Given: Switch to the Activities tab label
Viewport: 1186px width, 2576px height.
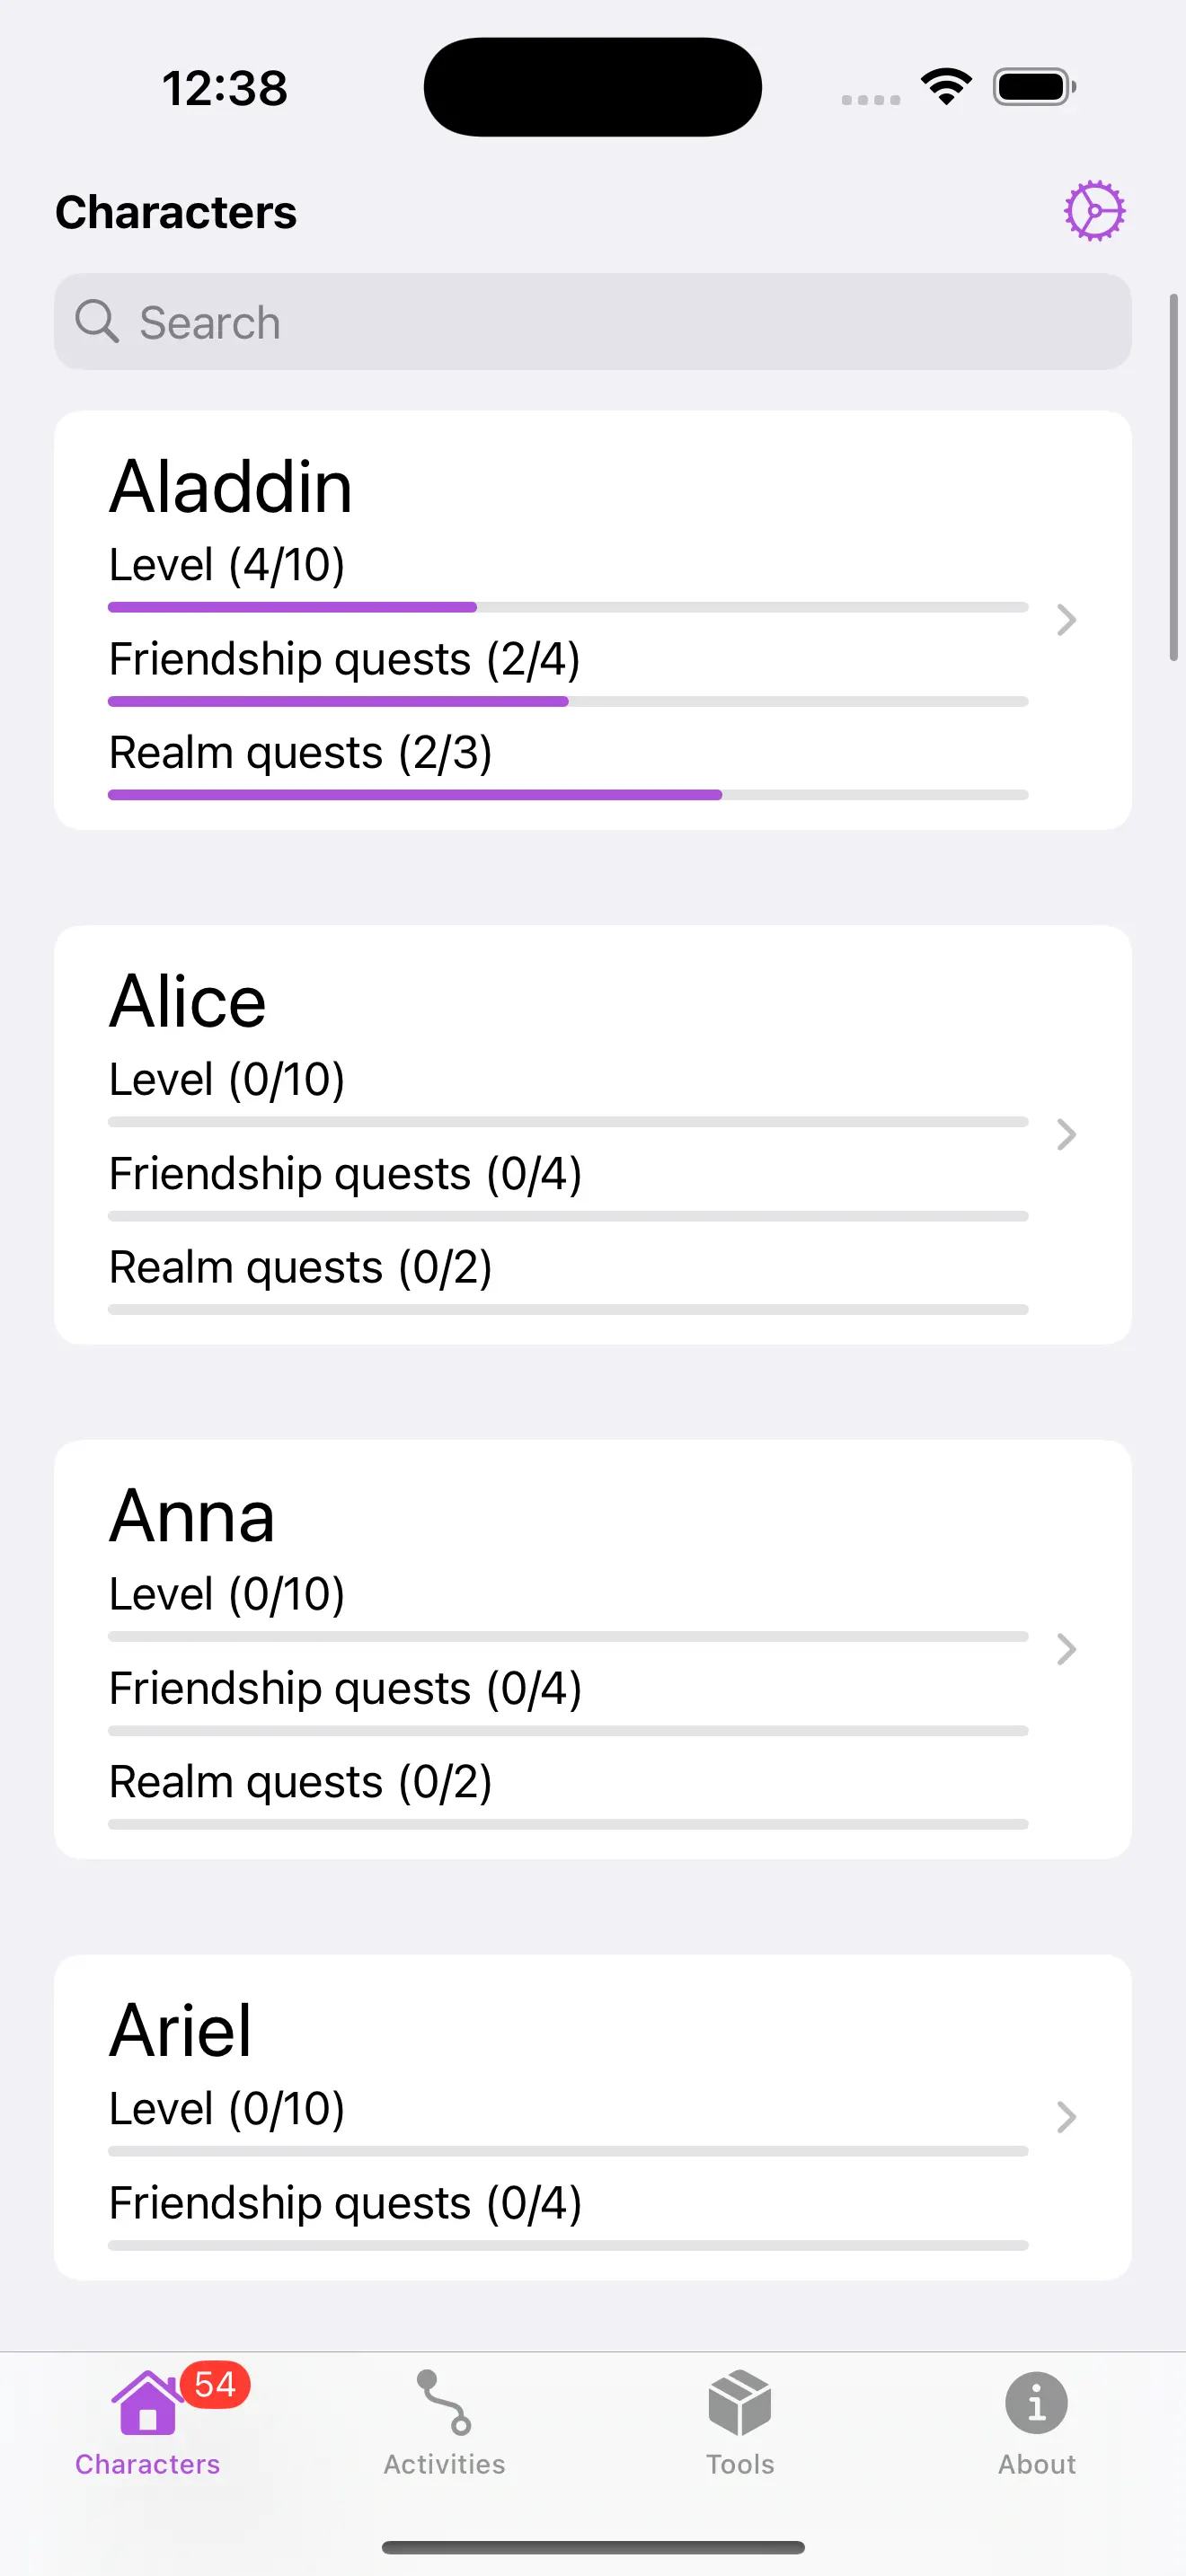Looking at the screenshot, I should 444,2464.
